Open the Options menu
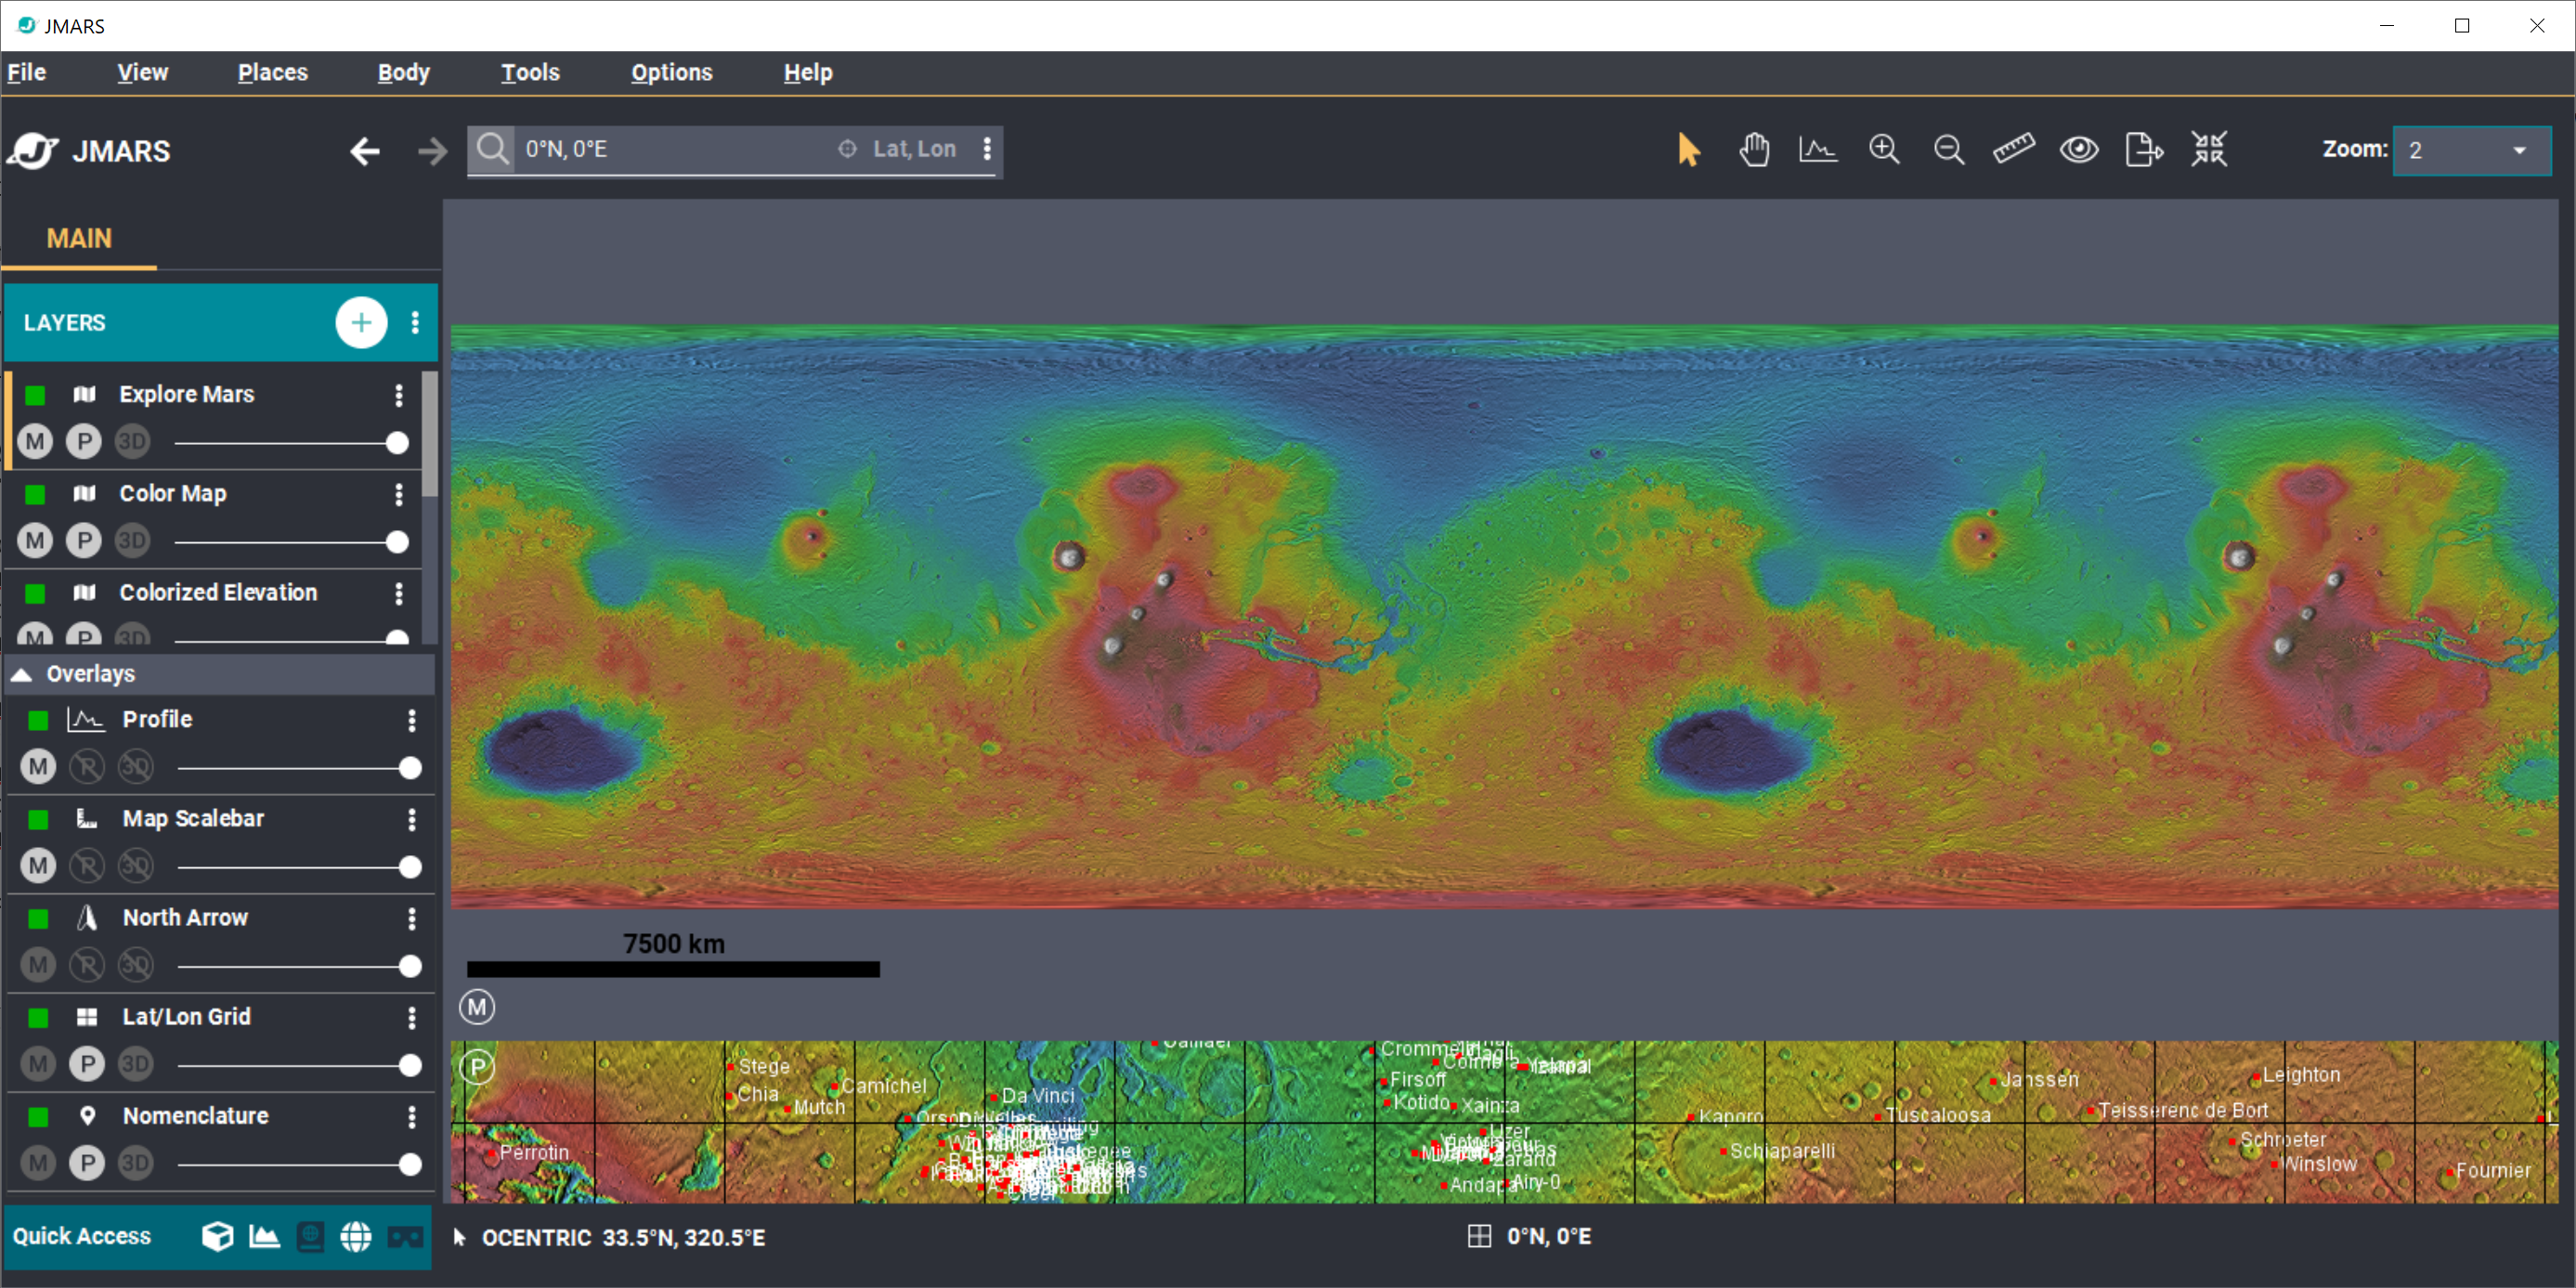This screenshot has height=1288, width=2576. pos(671,72)
